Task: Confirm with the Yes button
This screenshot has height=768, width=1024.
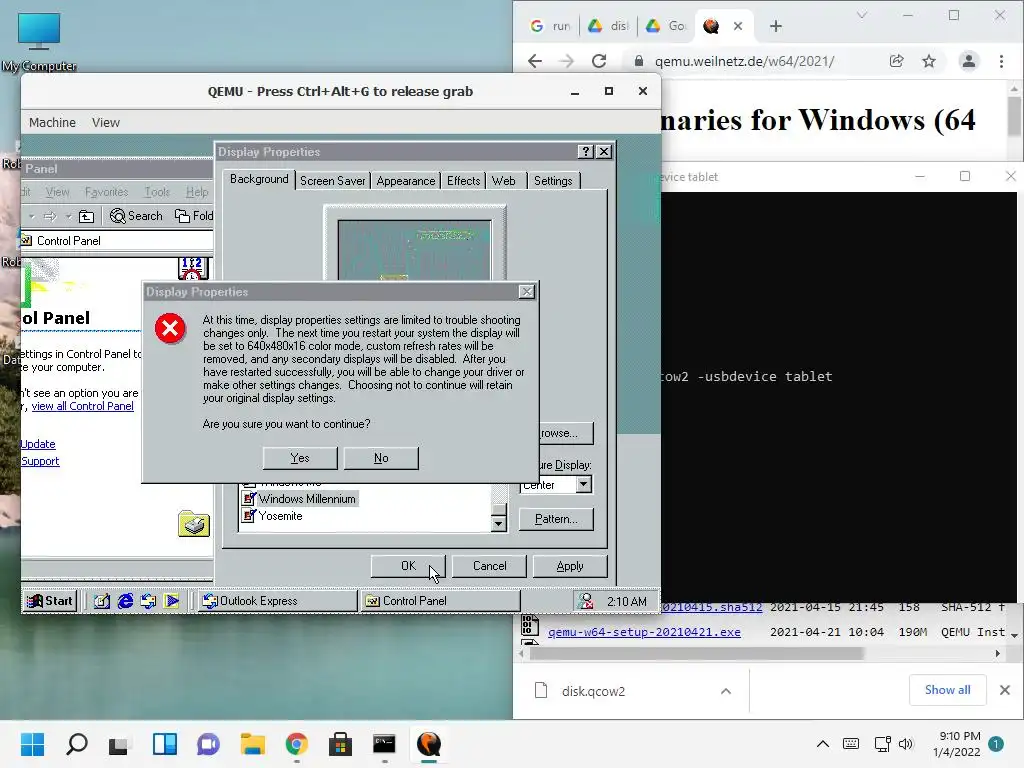Action: [300, 458]
